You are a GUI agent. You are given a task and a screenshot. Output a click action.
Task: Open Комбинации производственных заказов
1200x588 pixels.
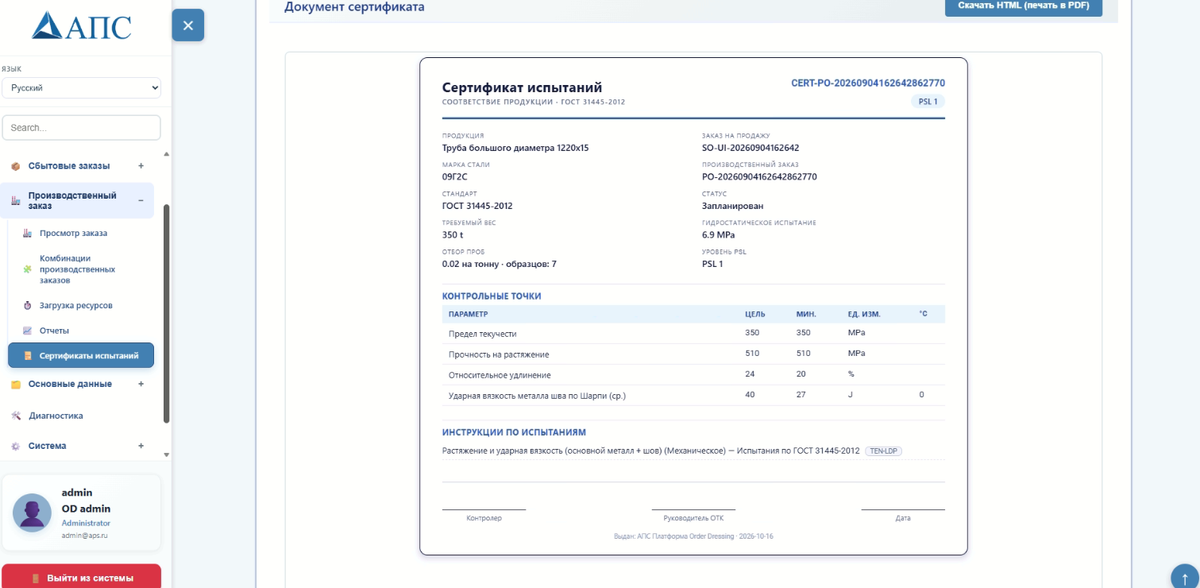[x=77, y=269]
